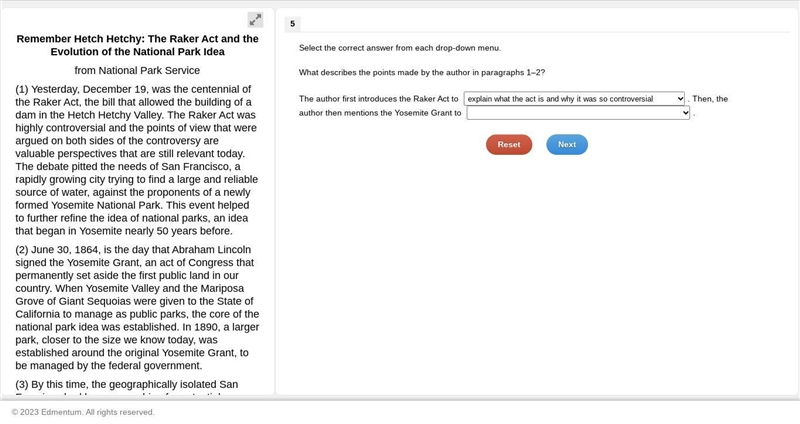
Task: Click "from National Park Service" byline
Action: click(x=137, y=70)
